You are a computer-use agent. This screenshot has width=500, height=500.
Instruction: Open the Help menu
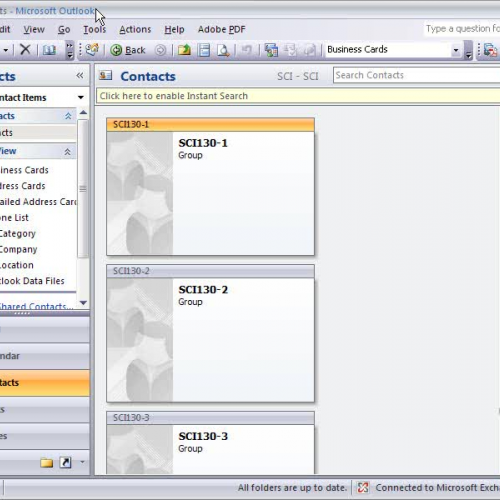click(174, 30)
